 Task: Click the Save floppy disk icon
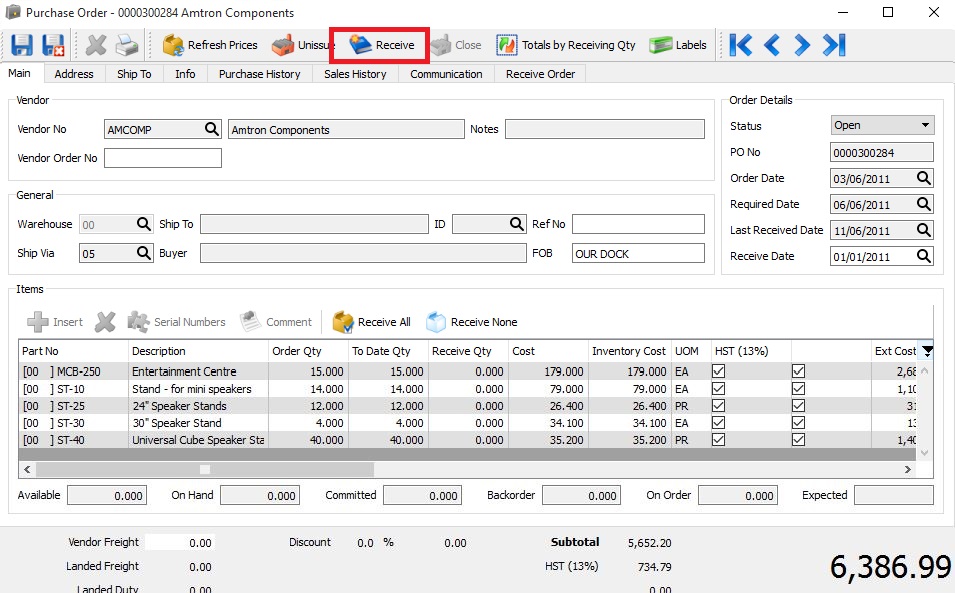click(x=22, y=45)
